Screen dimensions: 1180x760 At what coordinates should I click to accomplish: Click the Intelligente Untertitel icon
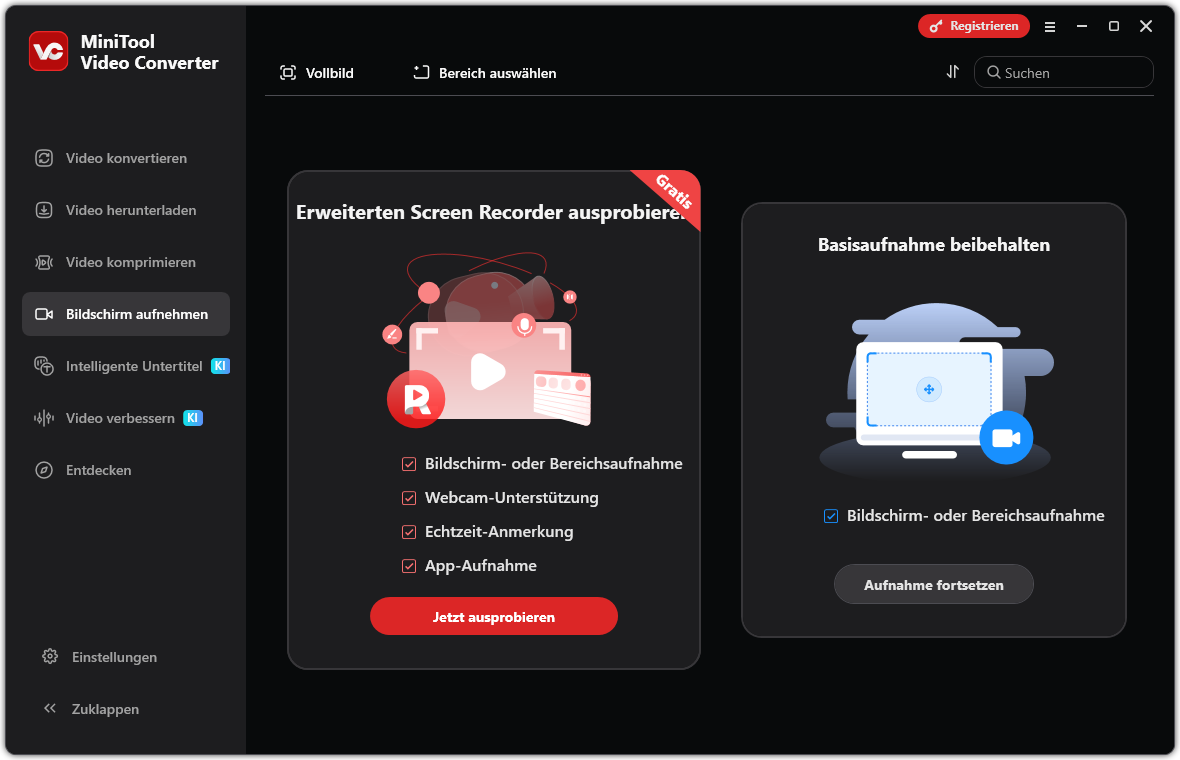pos(44,366)
